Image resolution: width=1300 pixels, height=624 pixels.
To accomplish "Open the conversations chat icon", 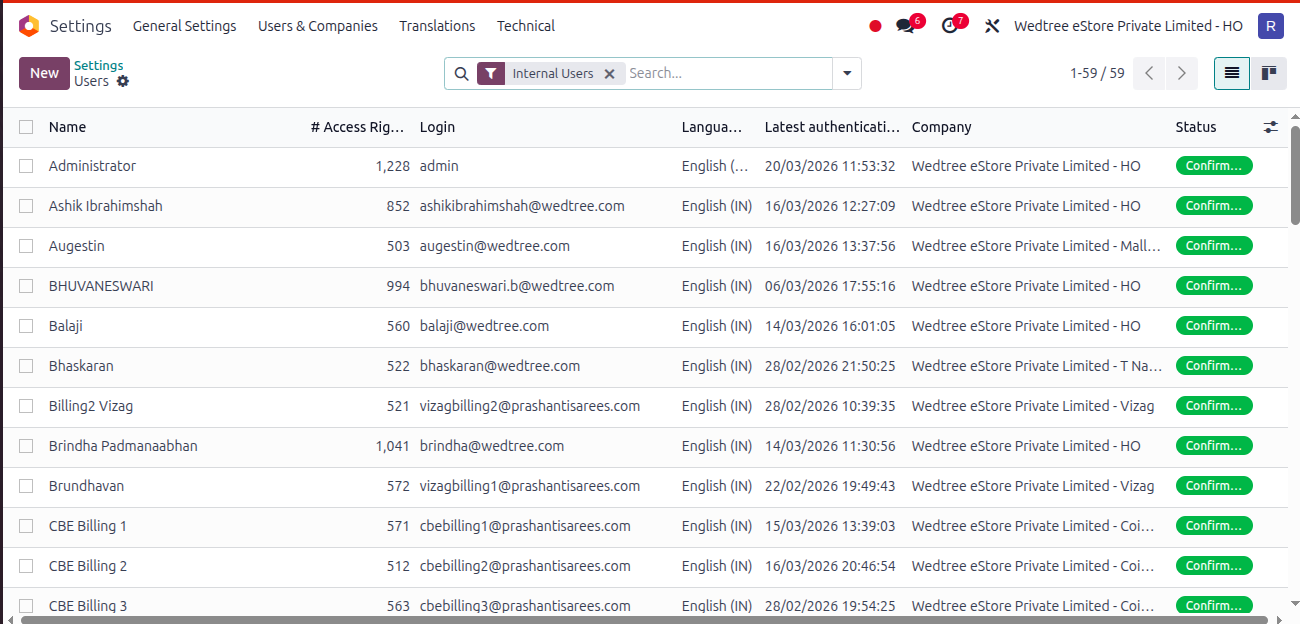I will click(x=906, y=26).
